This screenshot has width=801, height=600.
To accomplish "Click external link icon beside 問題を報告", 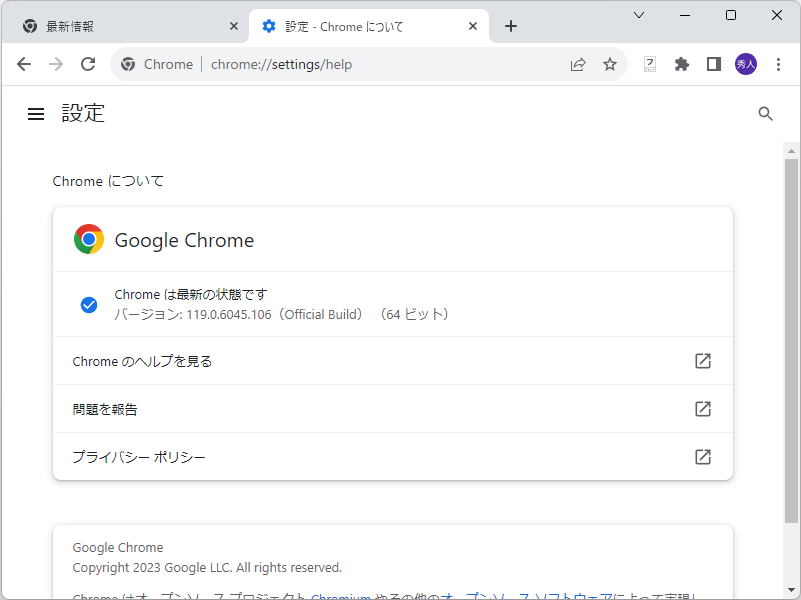I will click(x=703, y=409).
